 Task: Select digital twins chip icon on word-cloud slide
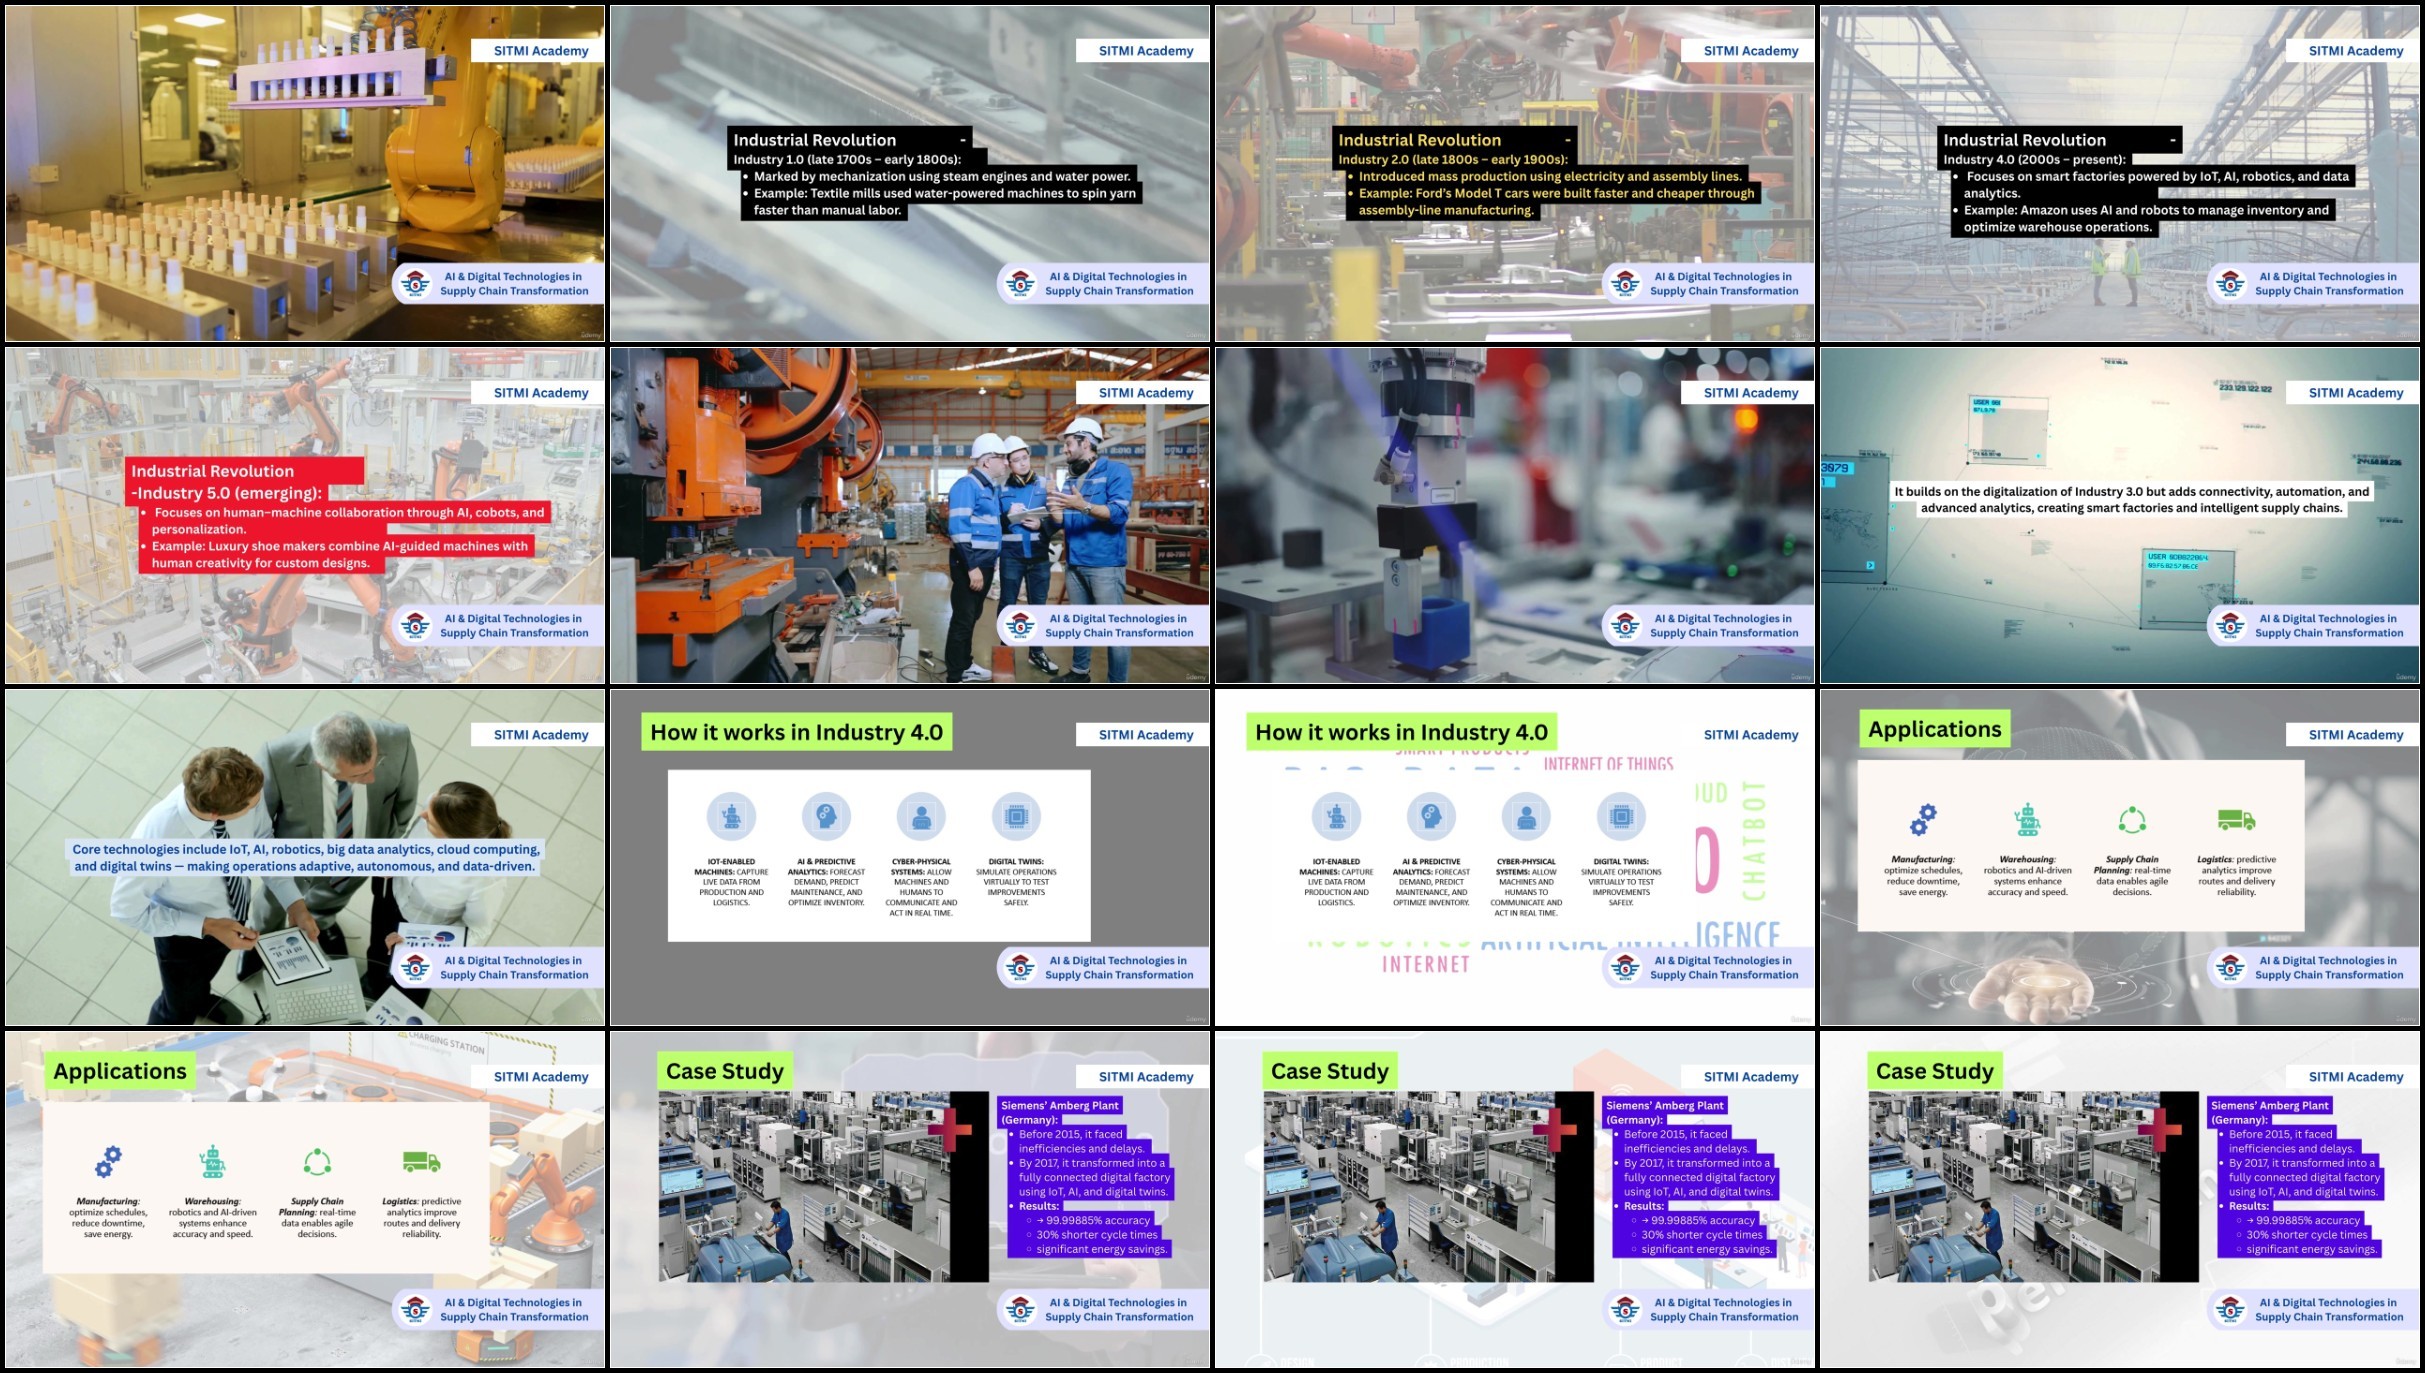[x=1621, y=817]
